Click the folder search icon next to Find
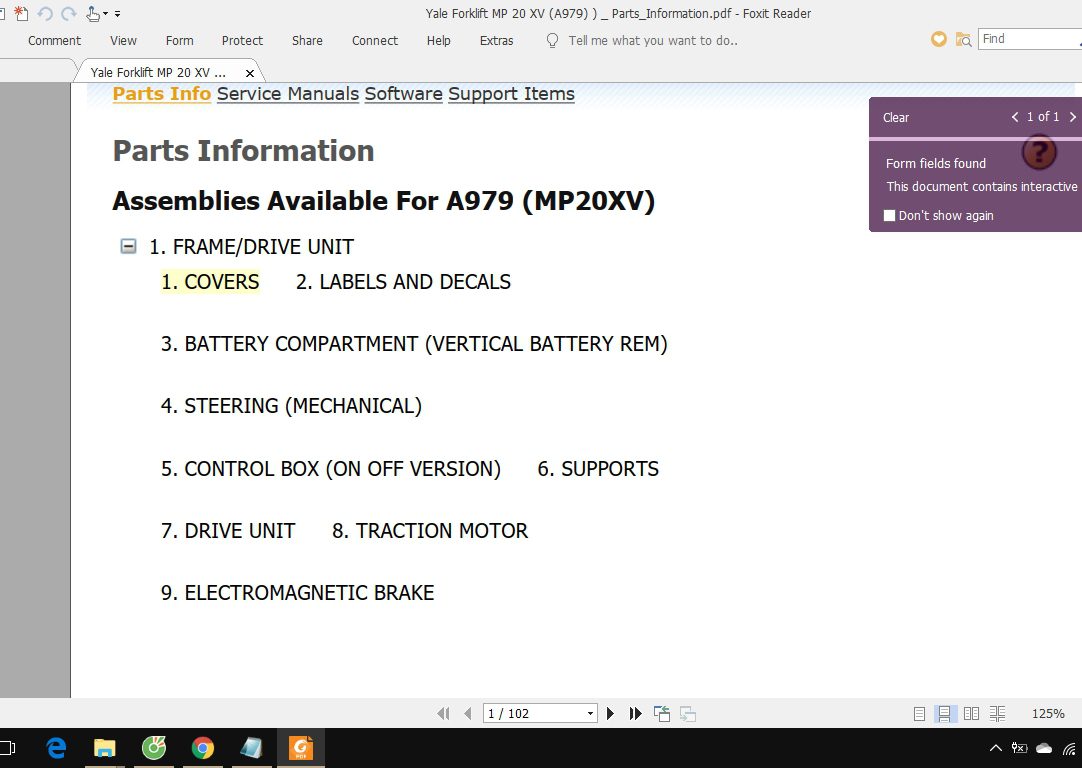 point(963,39)
